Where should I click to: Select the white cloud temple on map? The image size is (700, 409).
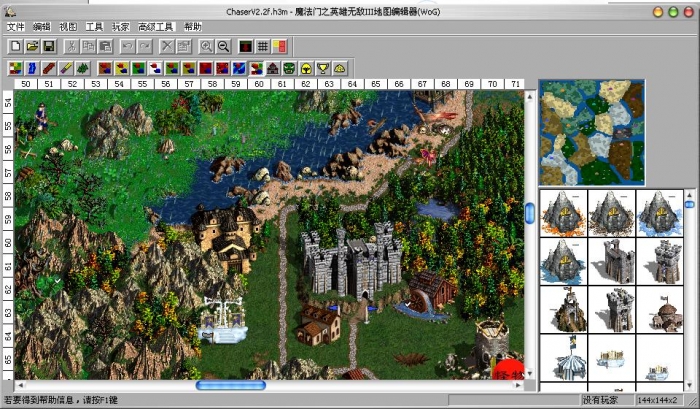(222, 321)
